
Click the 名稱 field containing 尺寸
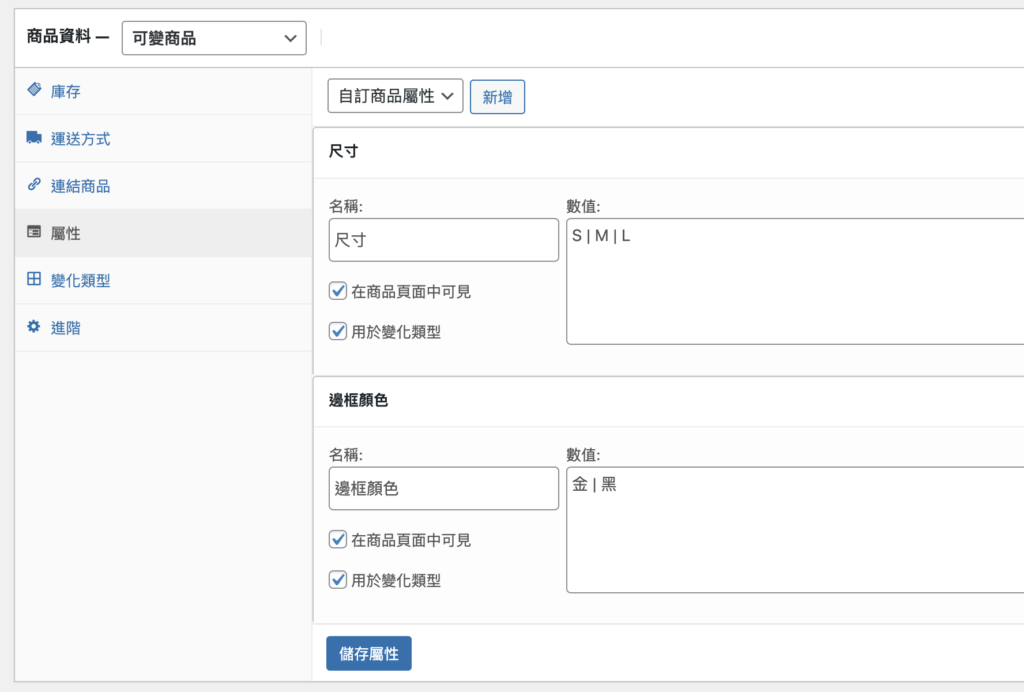[443, 240]
